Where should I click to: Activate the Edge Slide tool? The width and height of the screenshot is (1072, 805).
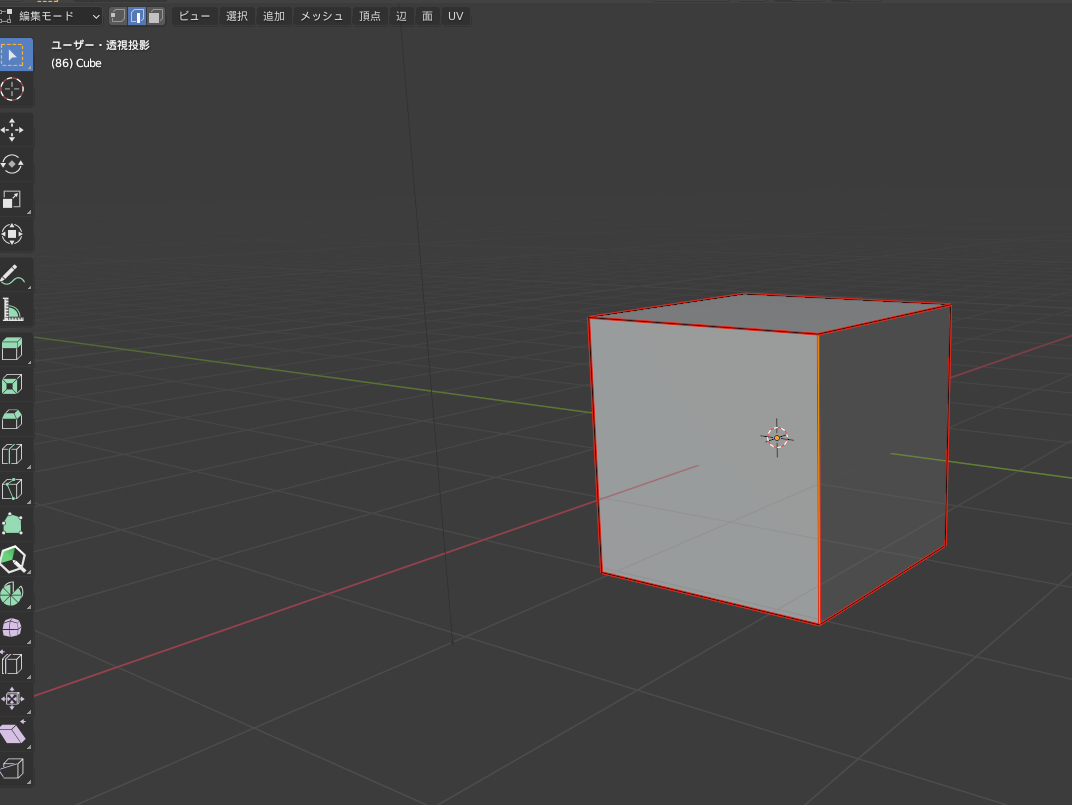[13, 663]
